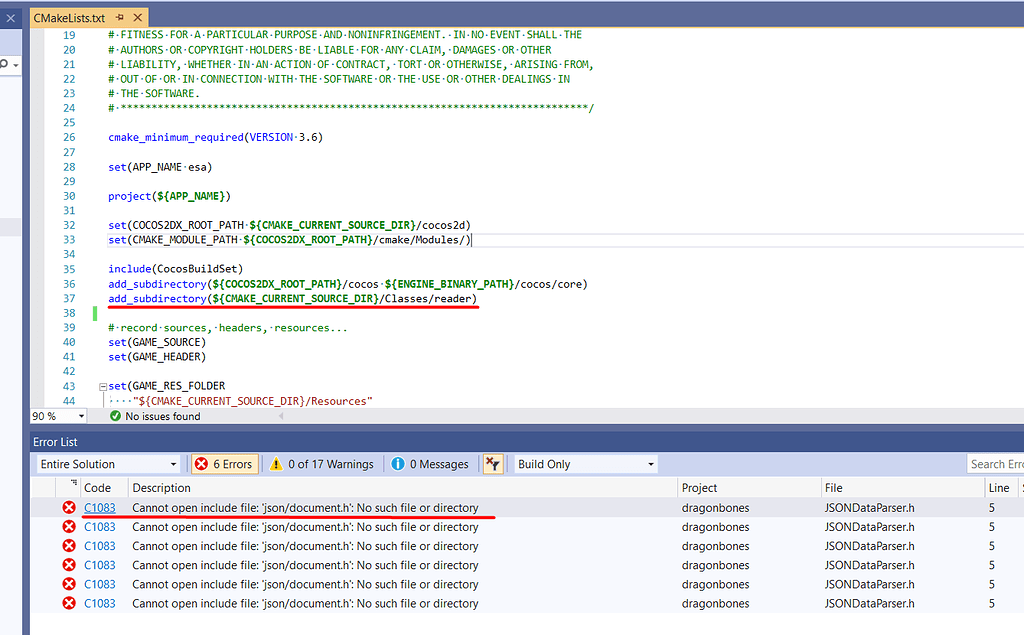The width and height of the screenshot is (1024, 635).
Task: Select the description text in the second error row
Action: coord(305,527)
